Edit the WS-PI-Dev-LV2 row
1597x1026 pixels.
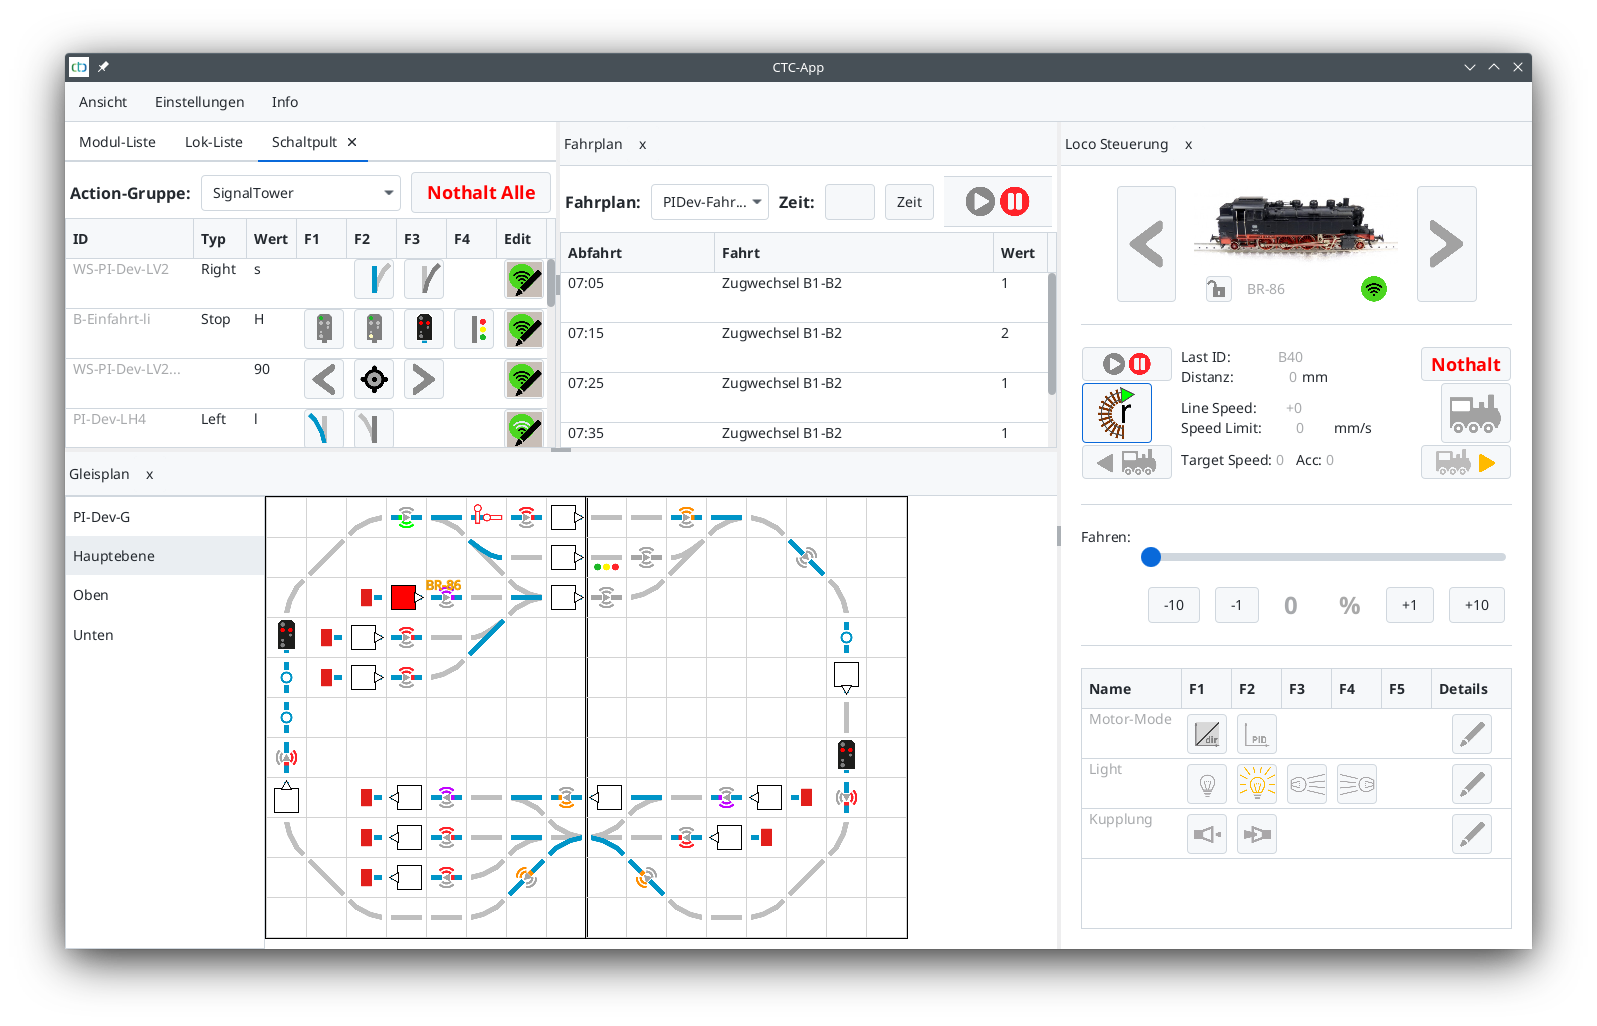[x=524, y=279]
